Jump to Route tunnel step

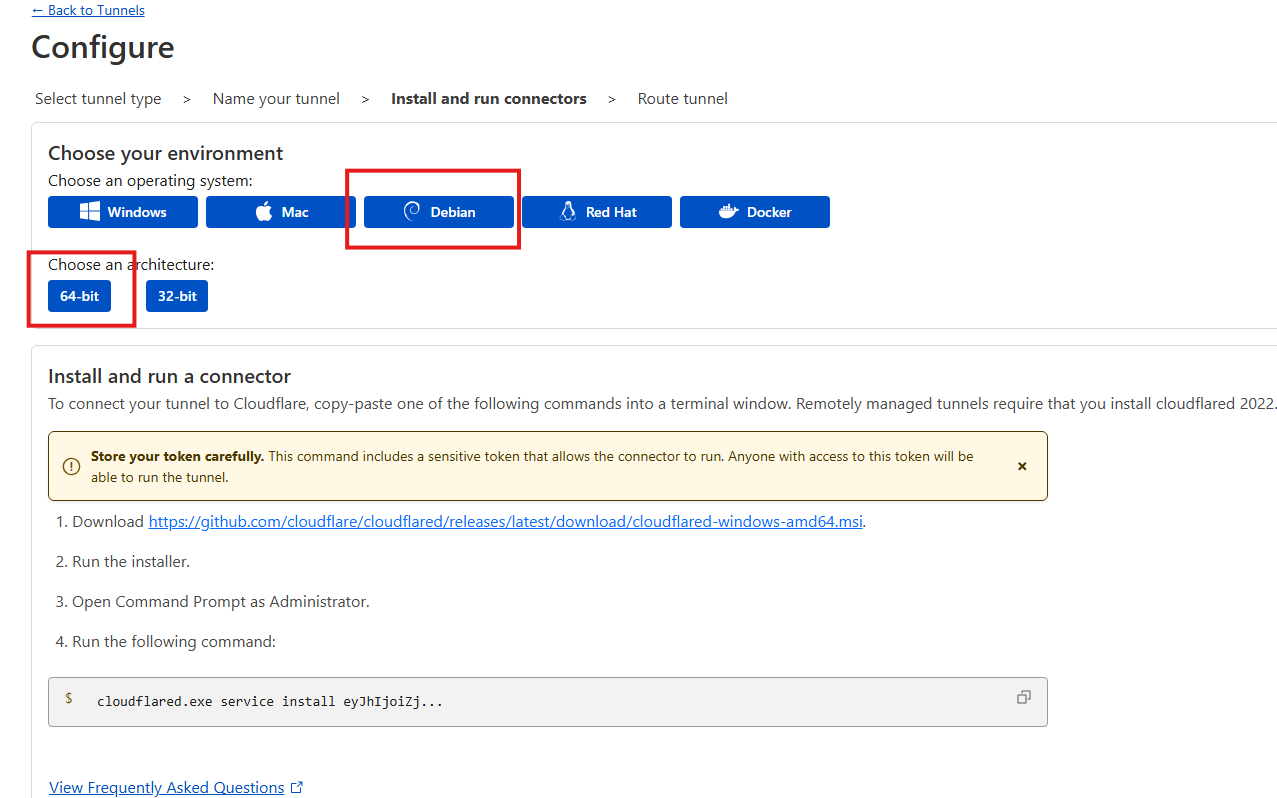(x=682, y=99)
